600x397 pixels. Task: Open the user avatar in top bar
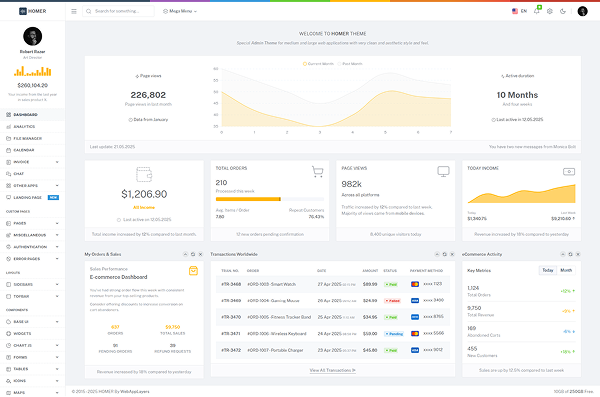click(x=582, y=11)
